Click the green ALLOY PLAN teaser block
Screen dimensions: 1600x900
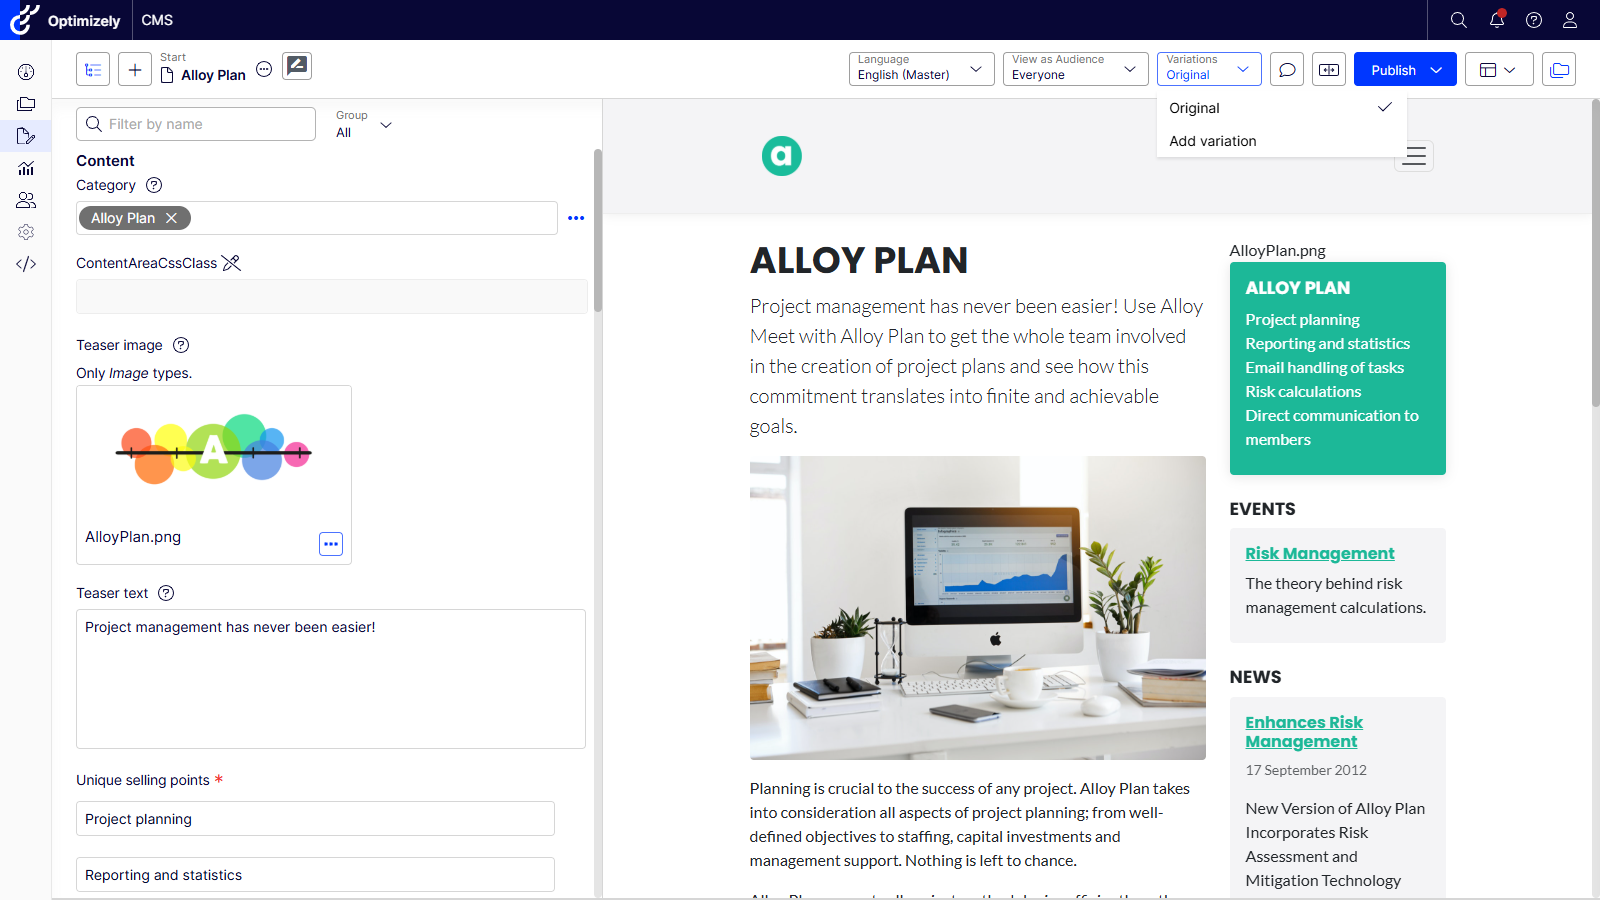(1338, 368)
